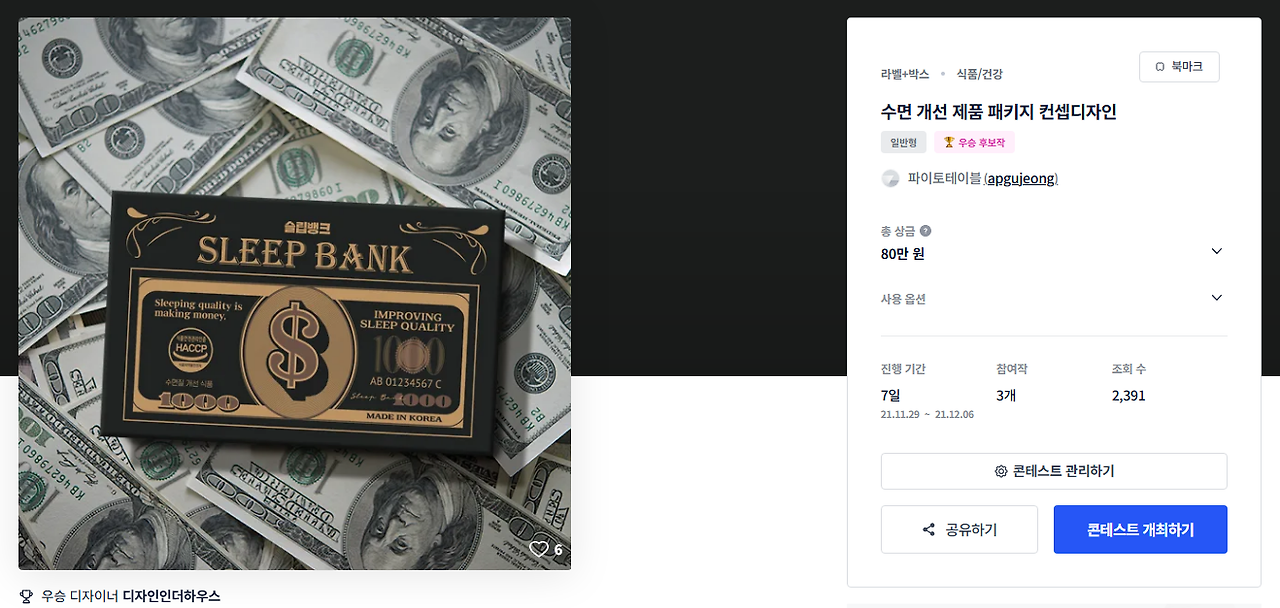This screenshot has height=608, width=1280.
Task: Click the 공유하기 share button
Action: coord(959,530)
